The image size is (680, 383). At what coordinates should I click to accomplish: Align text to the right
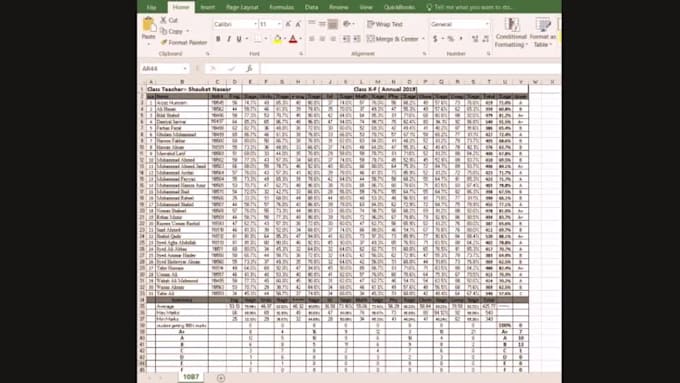(x=333, y=39)
